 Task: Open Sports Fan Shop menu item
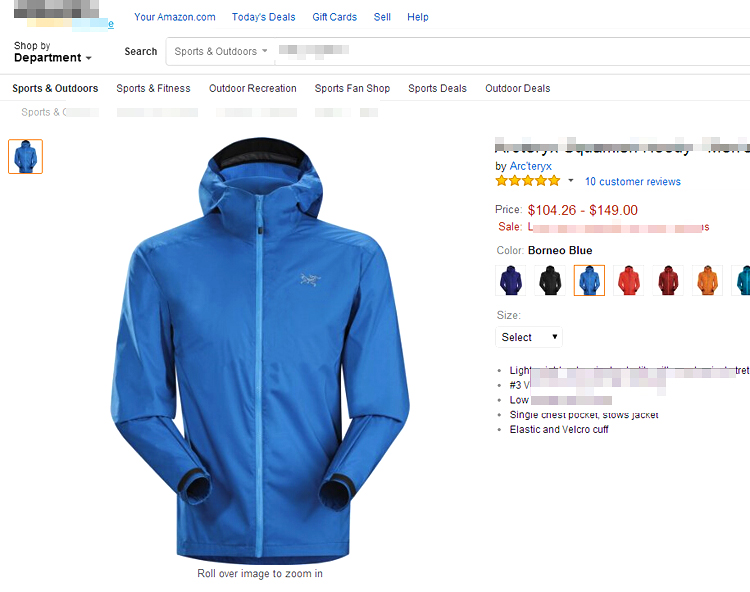[352, 88]
